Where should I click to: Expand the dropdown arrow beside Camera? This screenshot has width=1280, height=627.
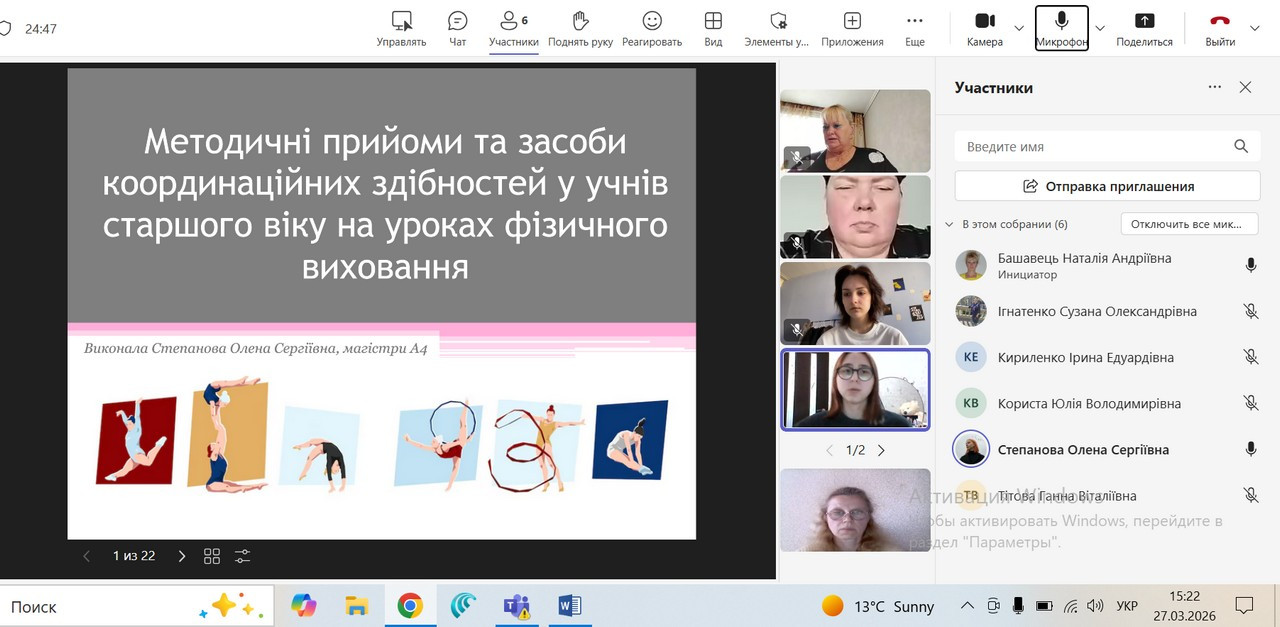point(1019,28)
